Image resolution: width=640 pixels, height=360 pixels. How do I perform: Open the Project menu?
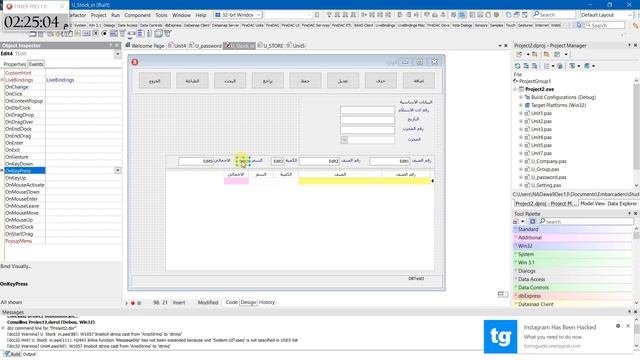coord(98,15)
